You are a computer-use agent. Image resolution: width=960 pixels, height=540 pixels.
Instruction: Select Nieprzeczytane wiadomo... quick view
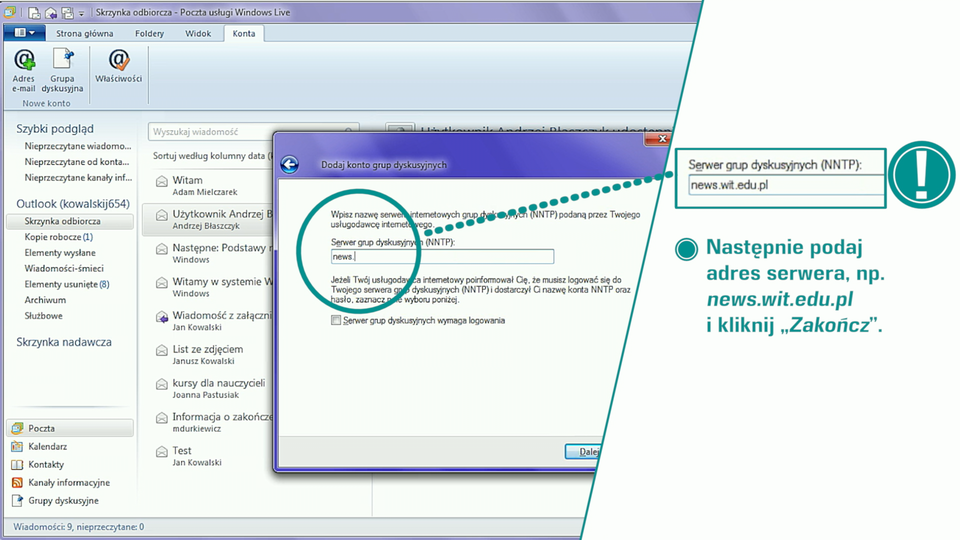pos(78,146)
